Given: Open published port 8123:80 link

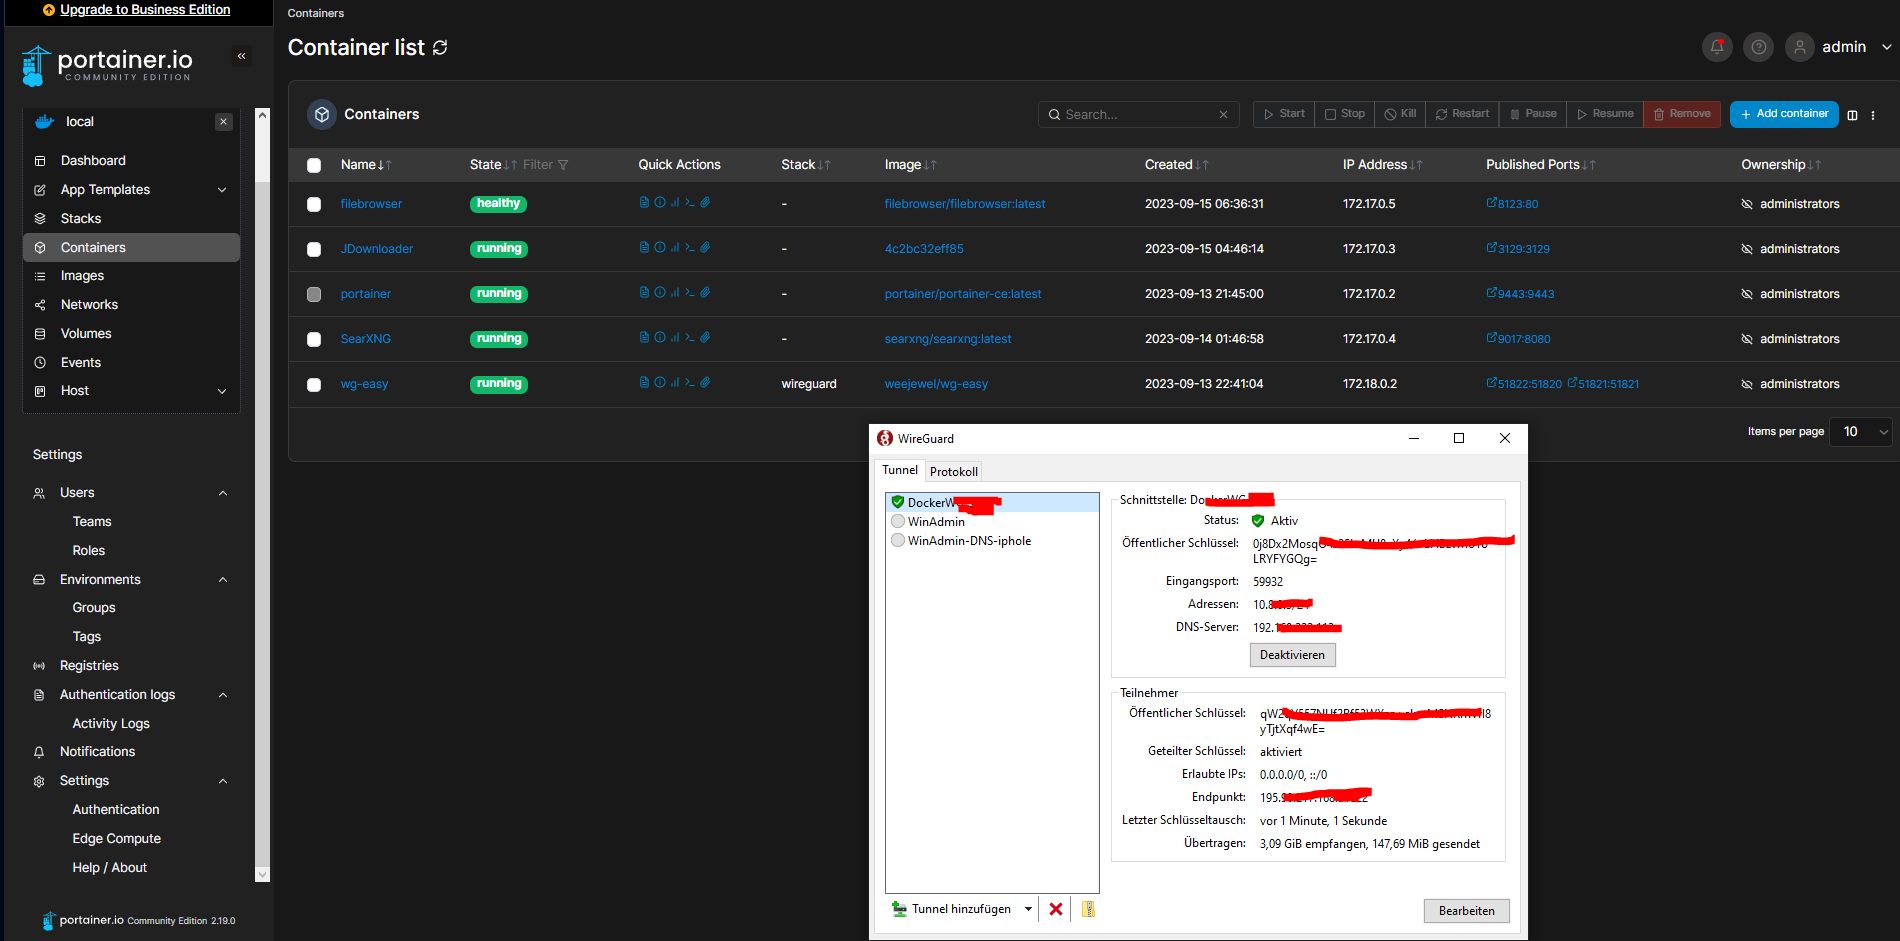Looking at the screenshot, I should click(x=1512, y=203).
